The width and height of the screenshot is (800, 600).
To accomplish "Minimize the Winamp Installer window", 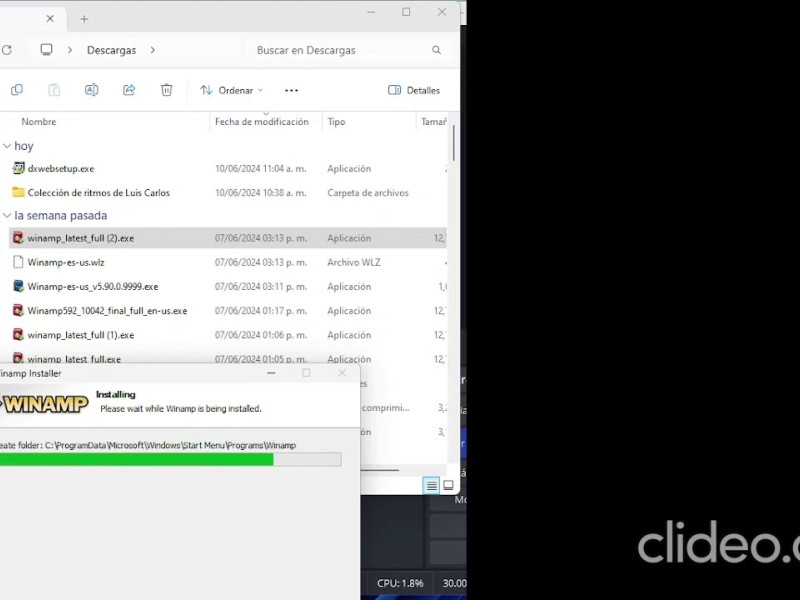I will click(x=271, y=373).
